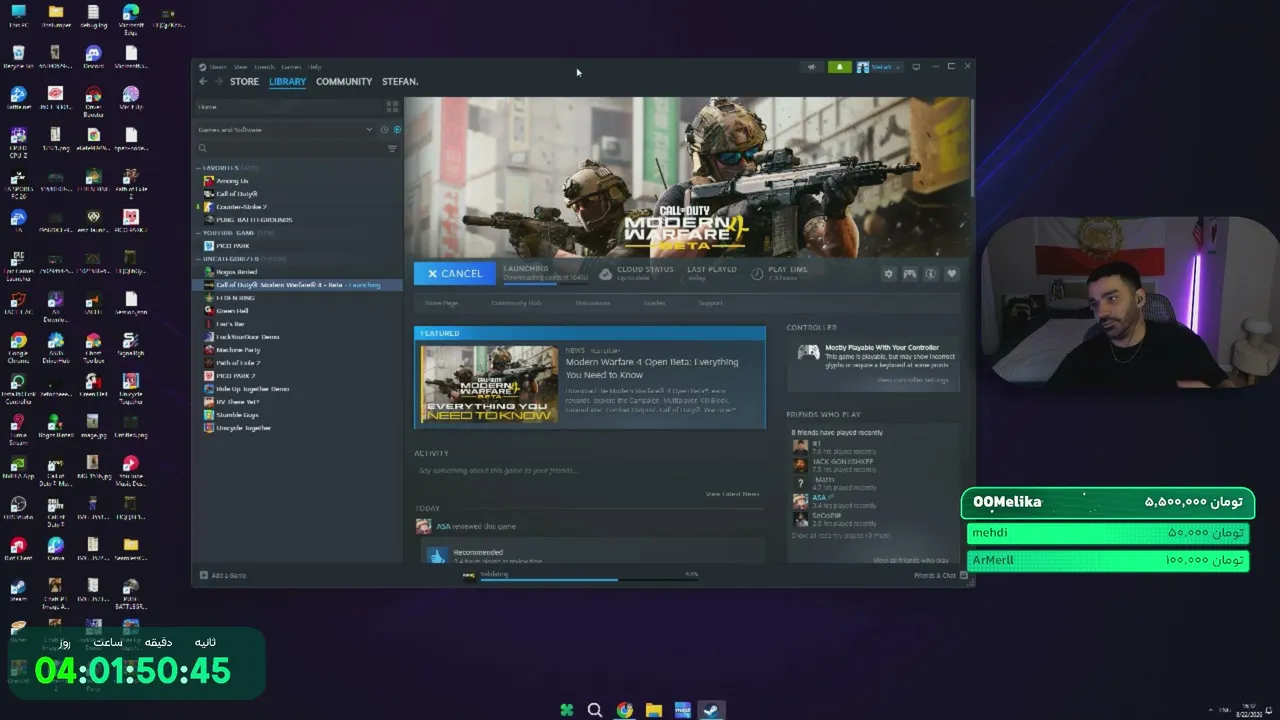Open the Green Hell game icon
Viewport: 1280px width, 720px height.
click(x=209, y=311)
